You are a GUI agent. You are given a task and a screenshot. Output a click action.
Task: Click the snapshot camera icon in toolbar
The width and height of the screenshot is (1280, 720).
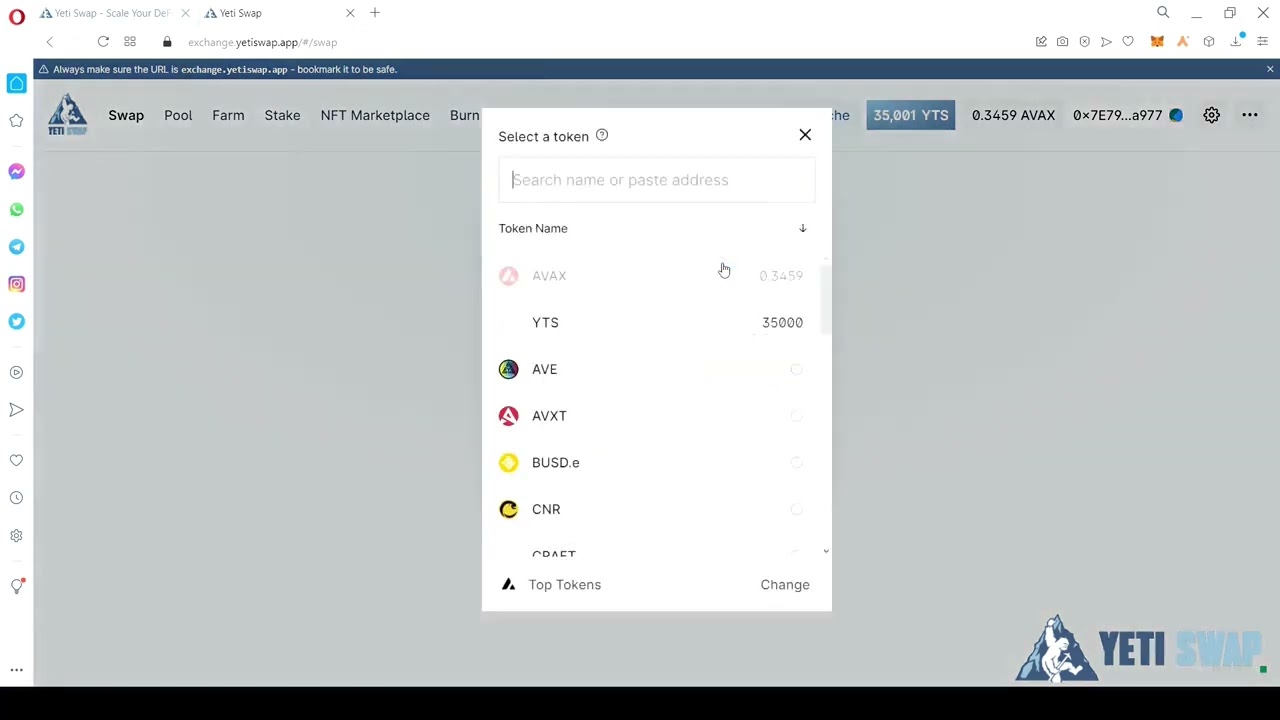1062,42
